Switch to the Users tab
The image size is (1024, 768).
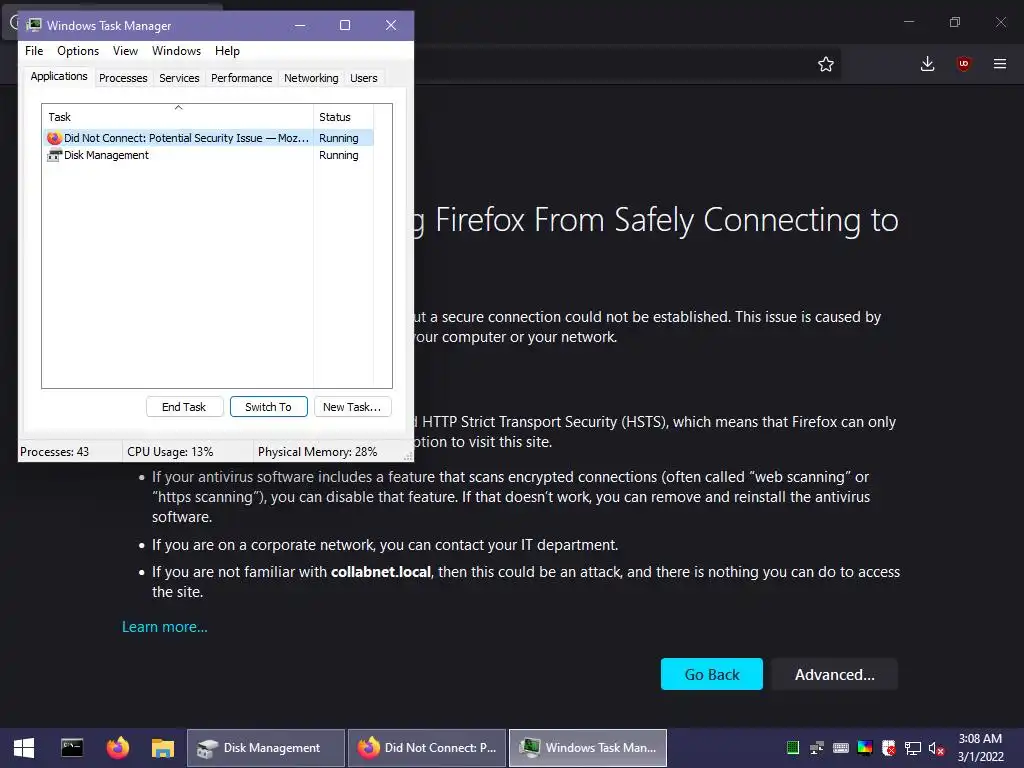(364, 78)
